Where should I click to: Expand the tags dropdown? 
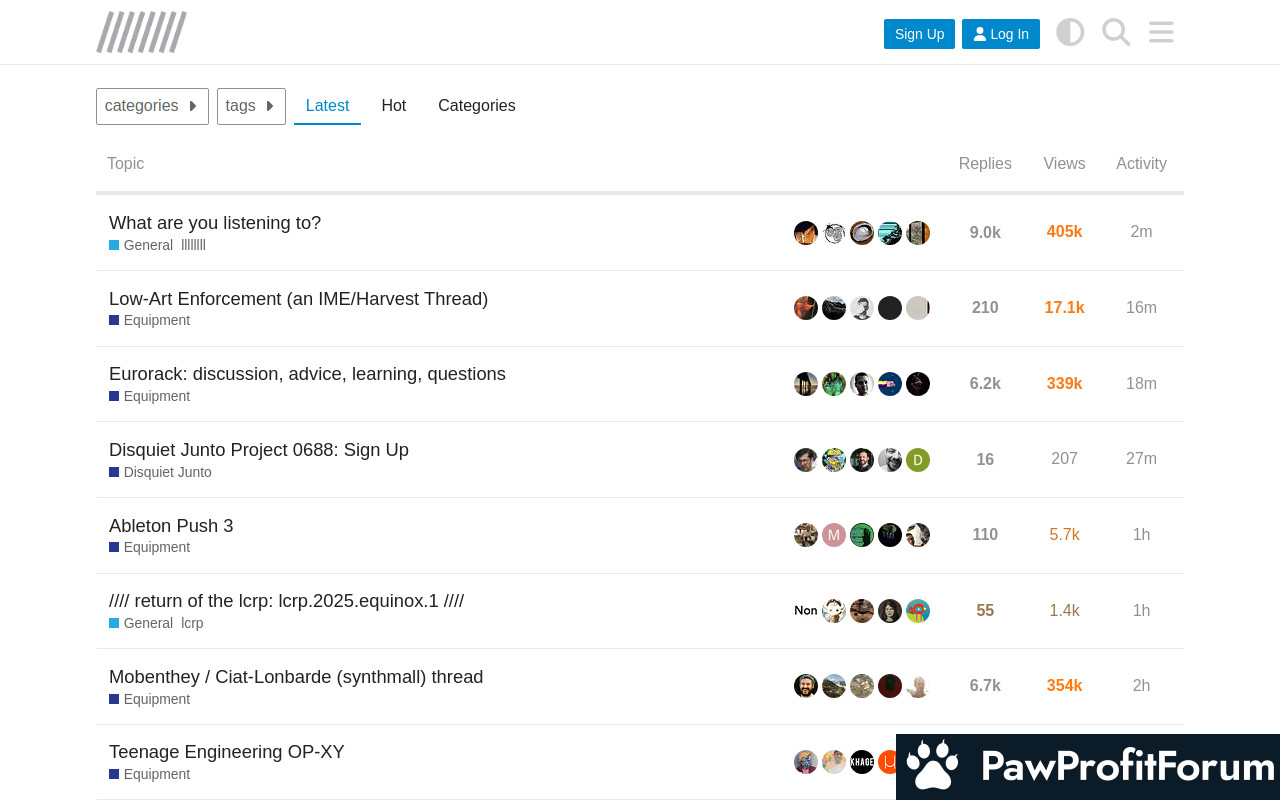251,106
